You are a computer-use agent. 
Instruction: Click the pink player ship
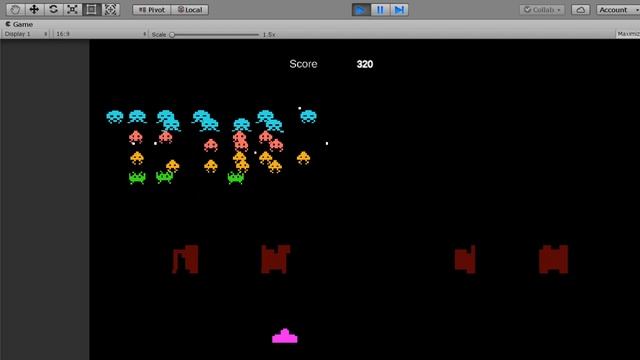pyautogui.click(x=285, y=336)
